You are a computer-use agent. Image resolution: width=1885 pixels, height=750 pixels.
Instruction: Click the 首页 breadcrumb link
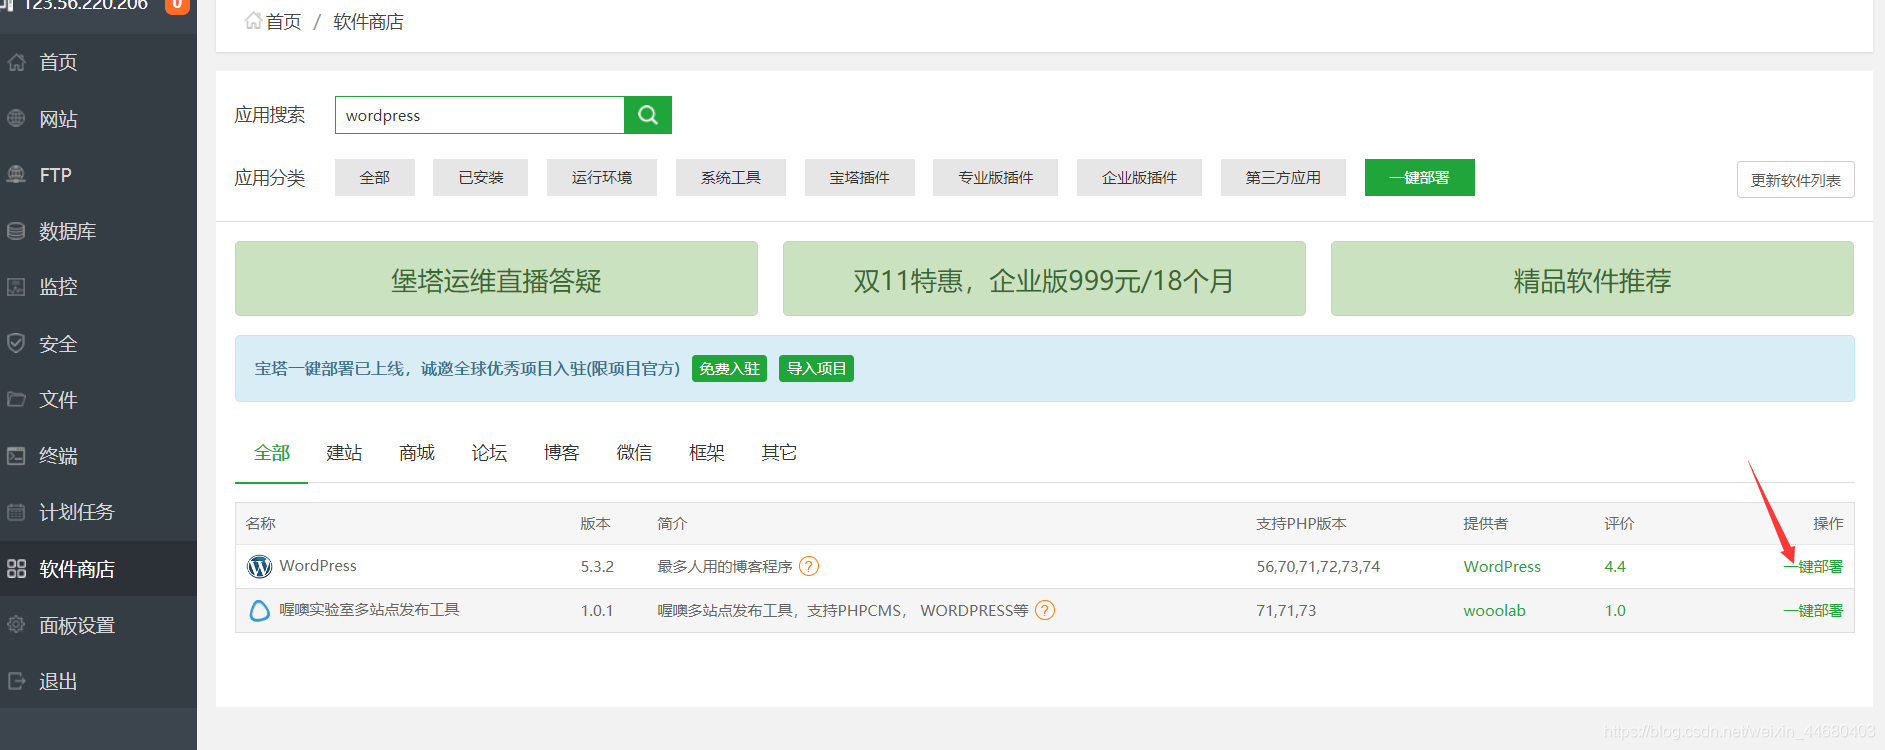[283, 22]
